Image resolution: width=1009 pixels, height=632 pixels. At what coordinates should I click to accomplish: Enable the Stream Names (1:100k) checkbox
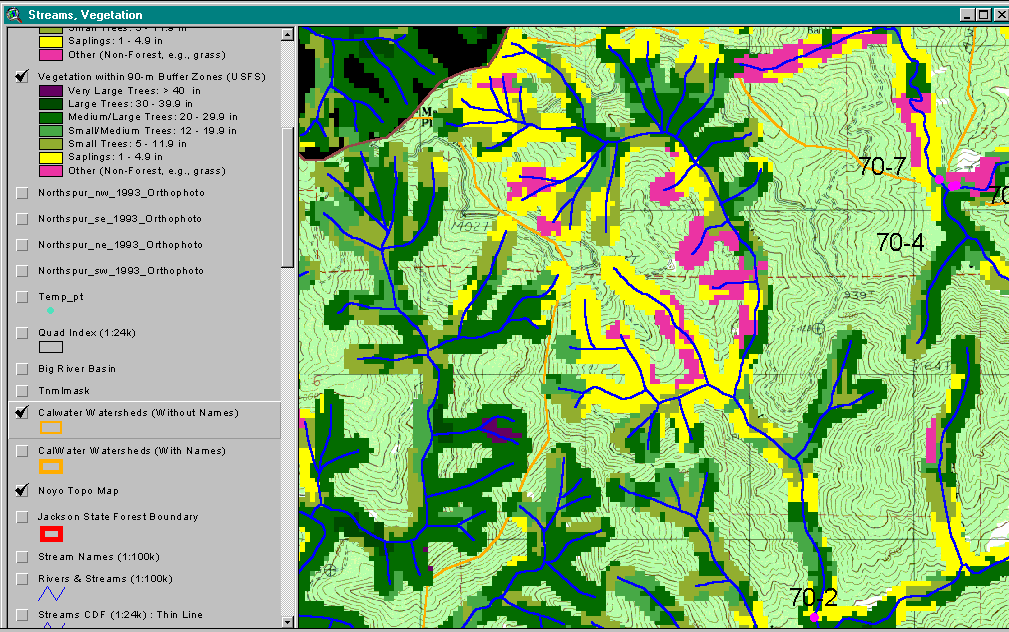click(x=22, y=557)
